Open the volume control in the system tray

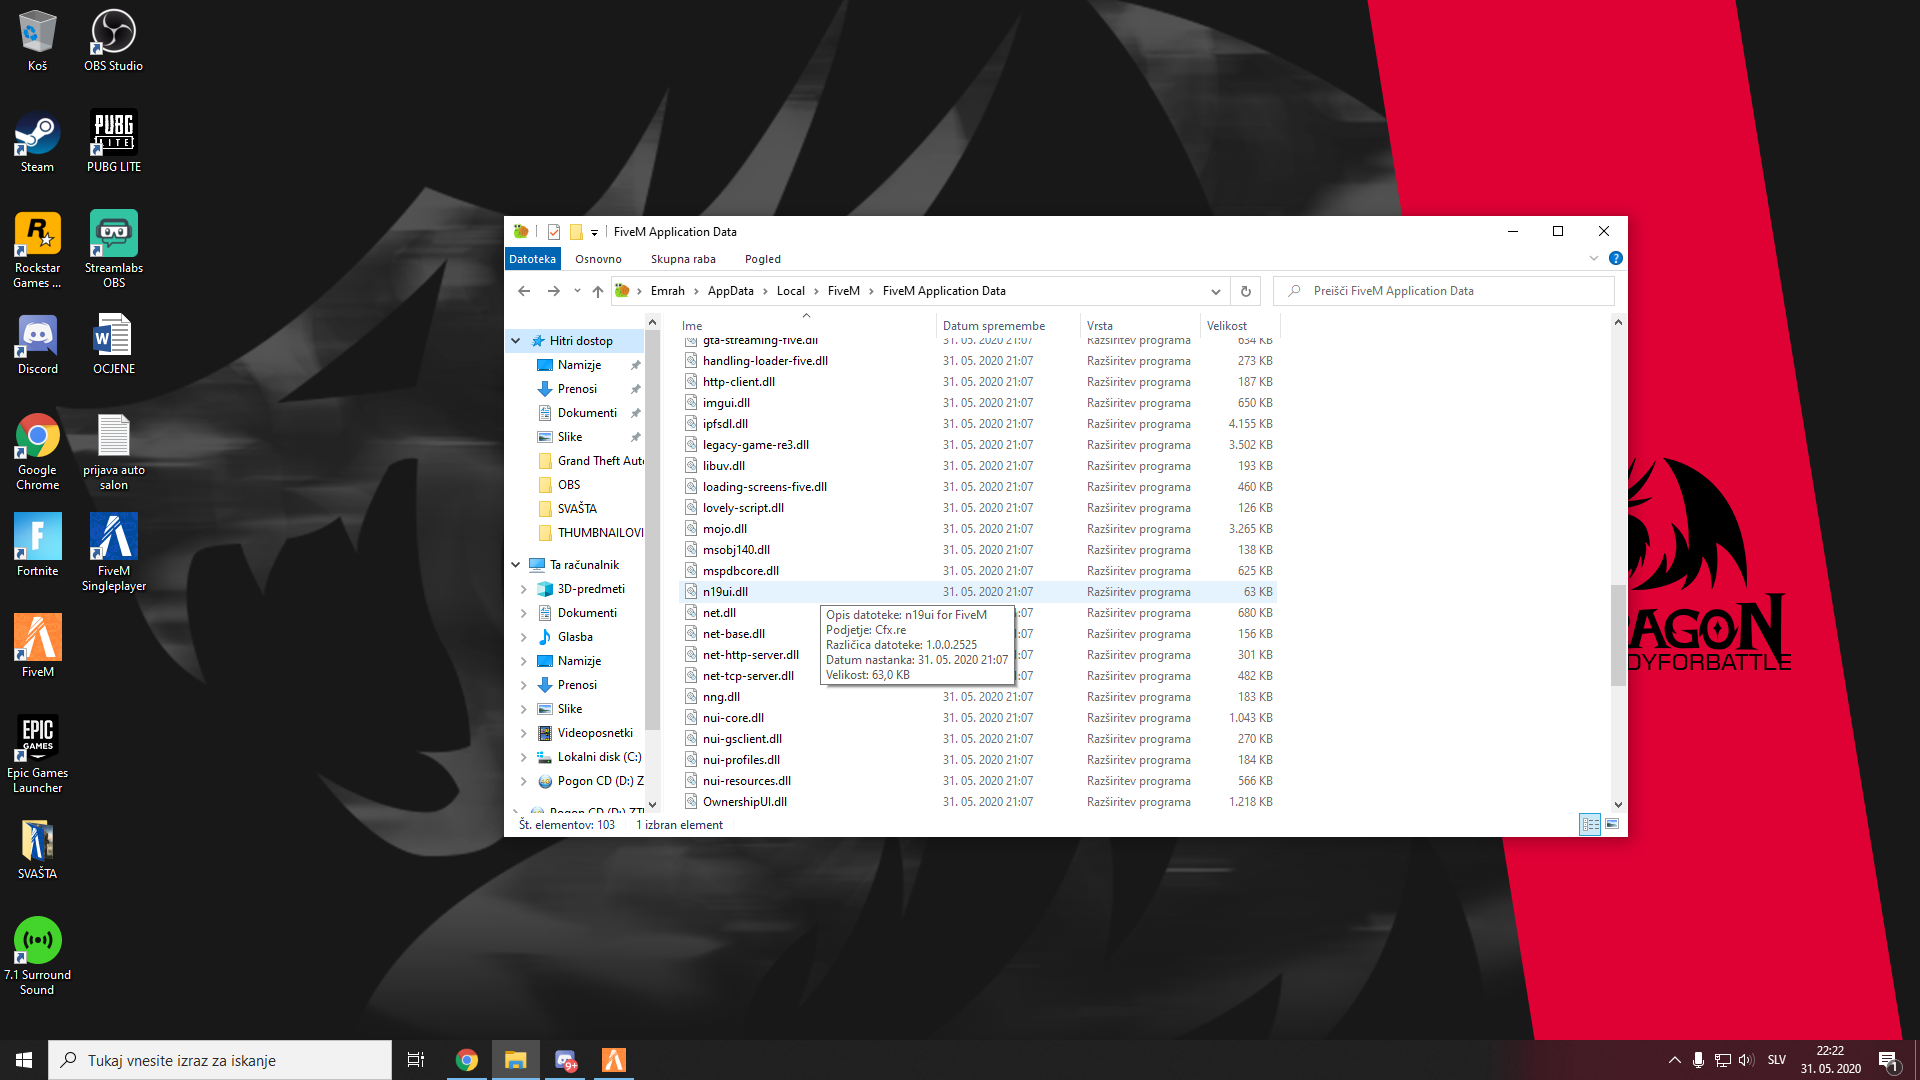[x=1746, y=1060]
